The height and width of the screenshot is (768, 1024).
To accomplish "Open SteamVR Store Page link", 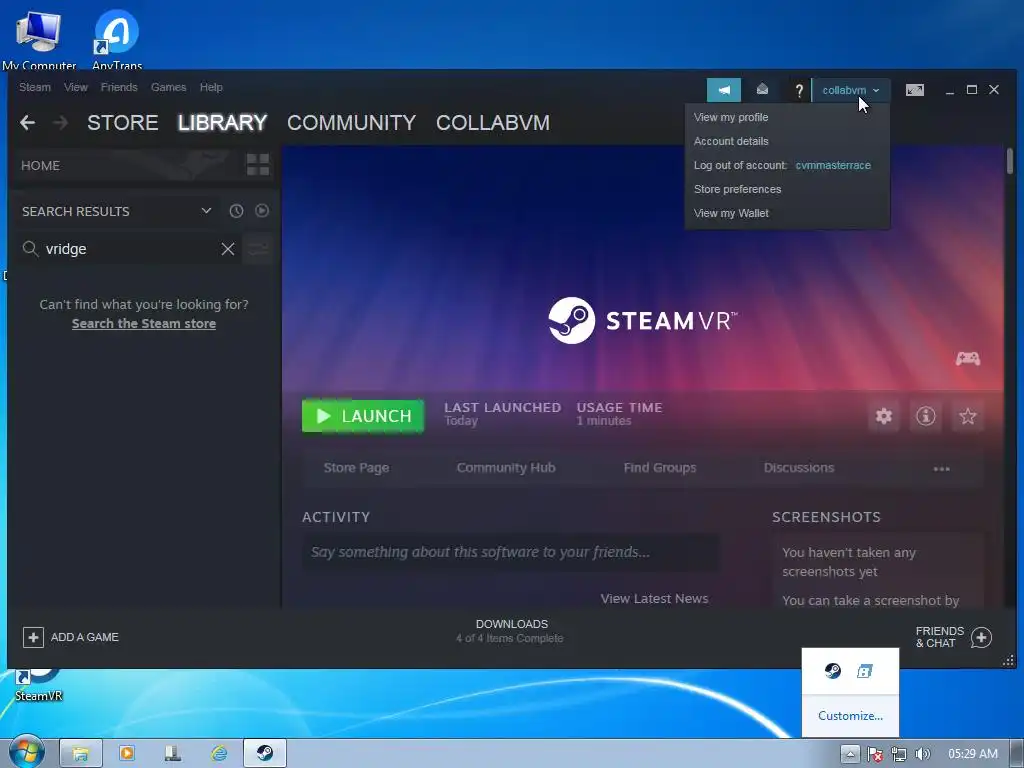I will point(357,468).
